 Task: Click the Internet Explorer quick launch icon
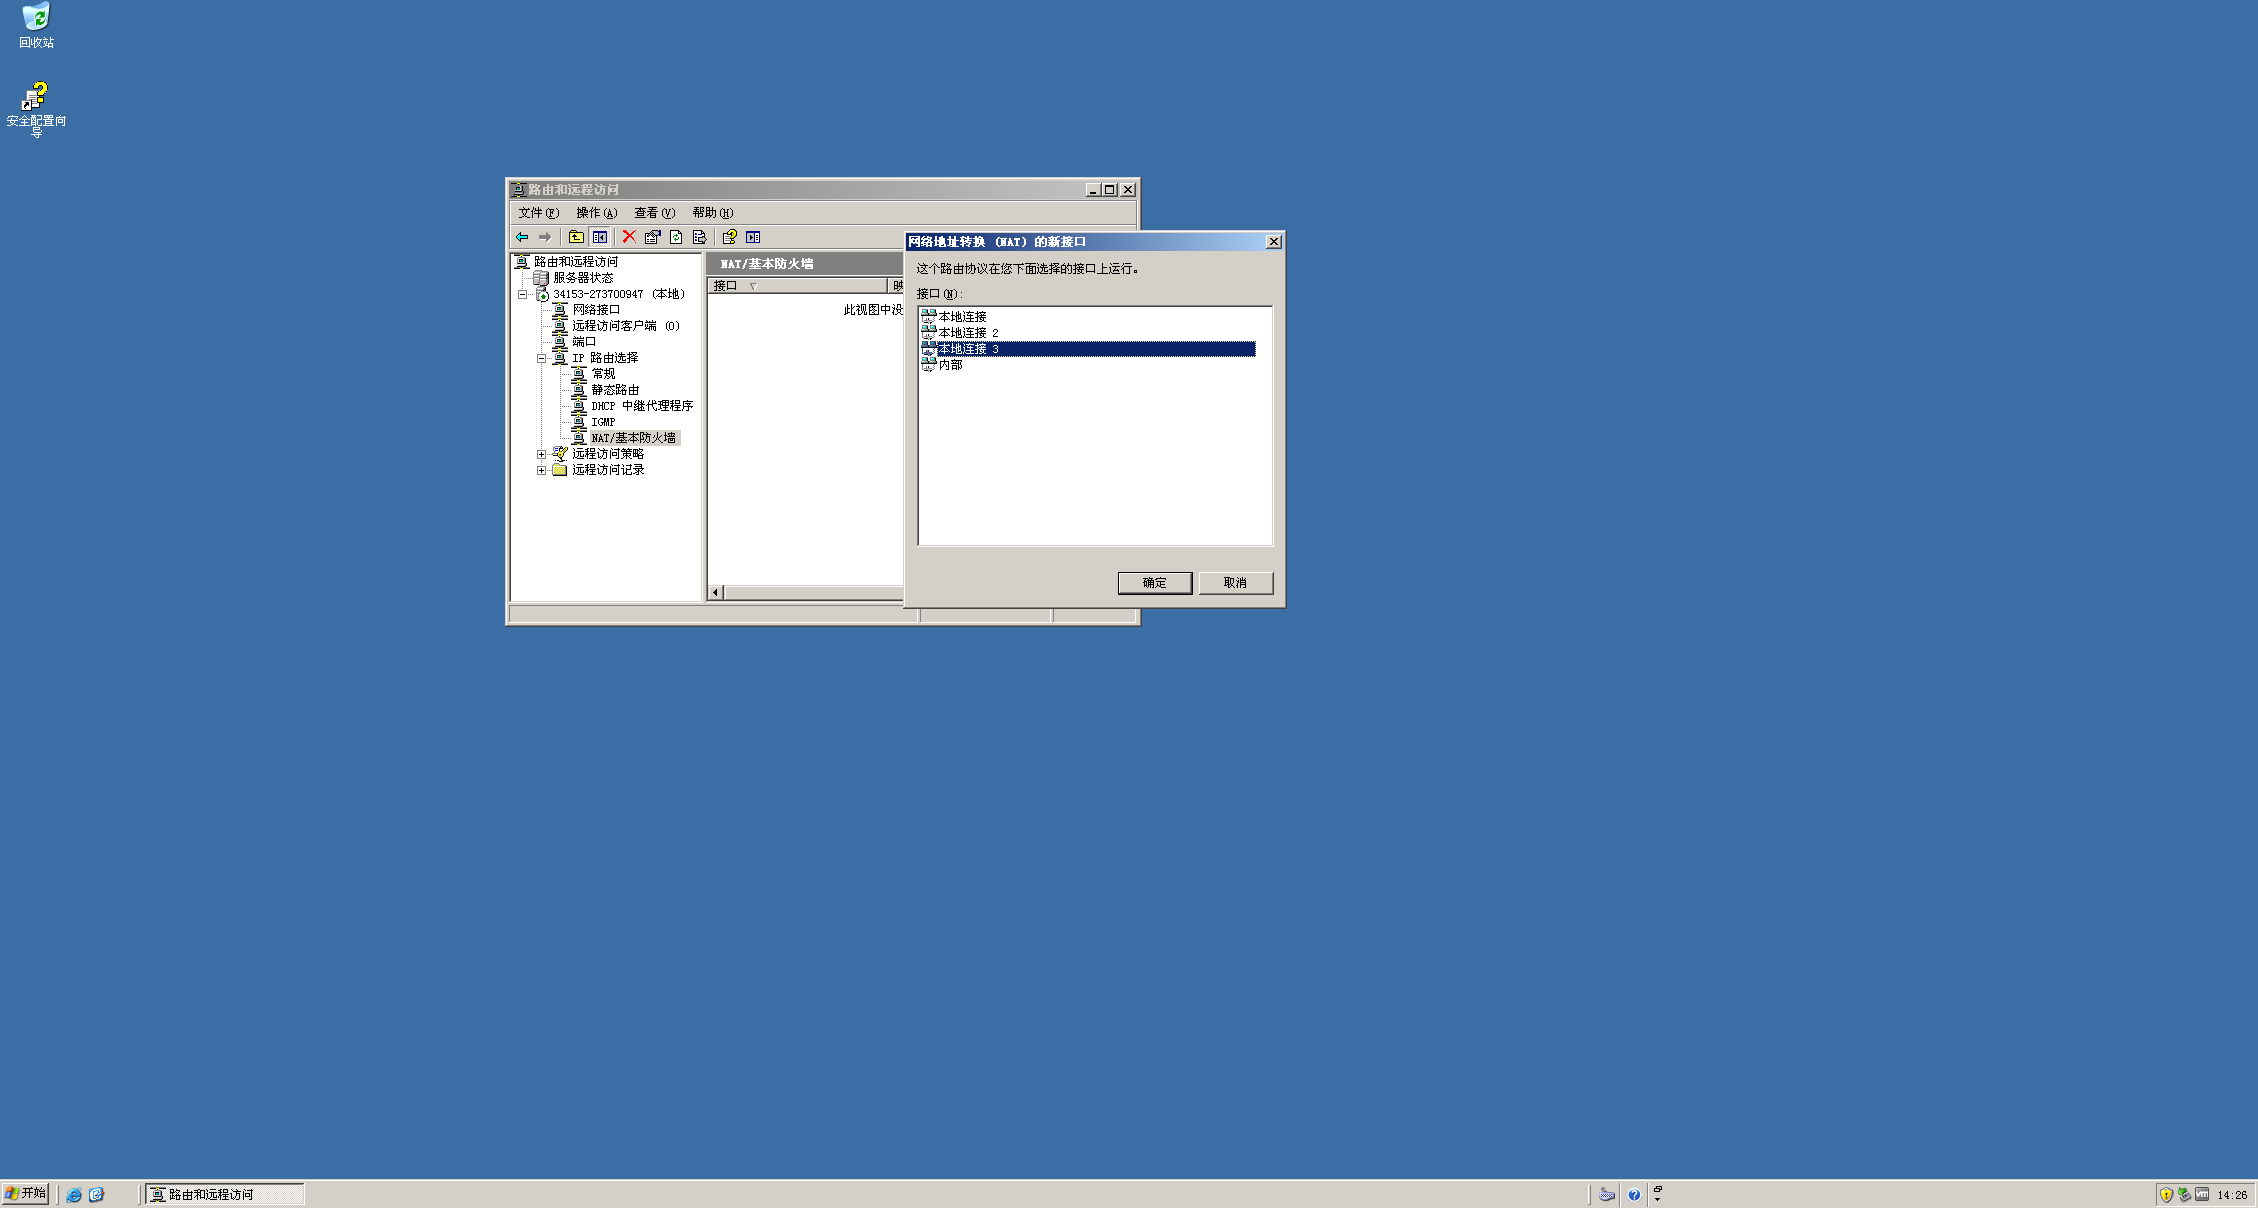tap(74, 1194)
